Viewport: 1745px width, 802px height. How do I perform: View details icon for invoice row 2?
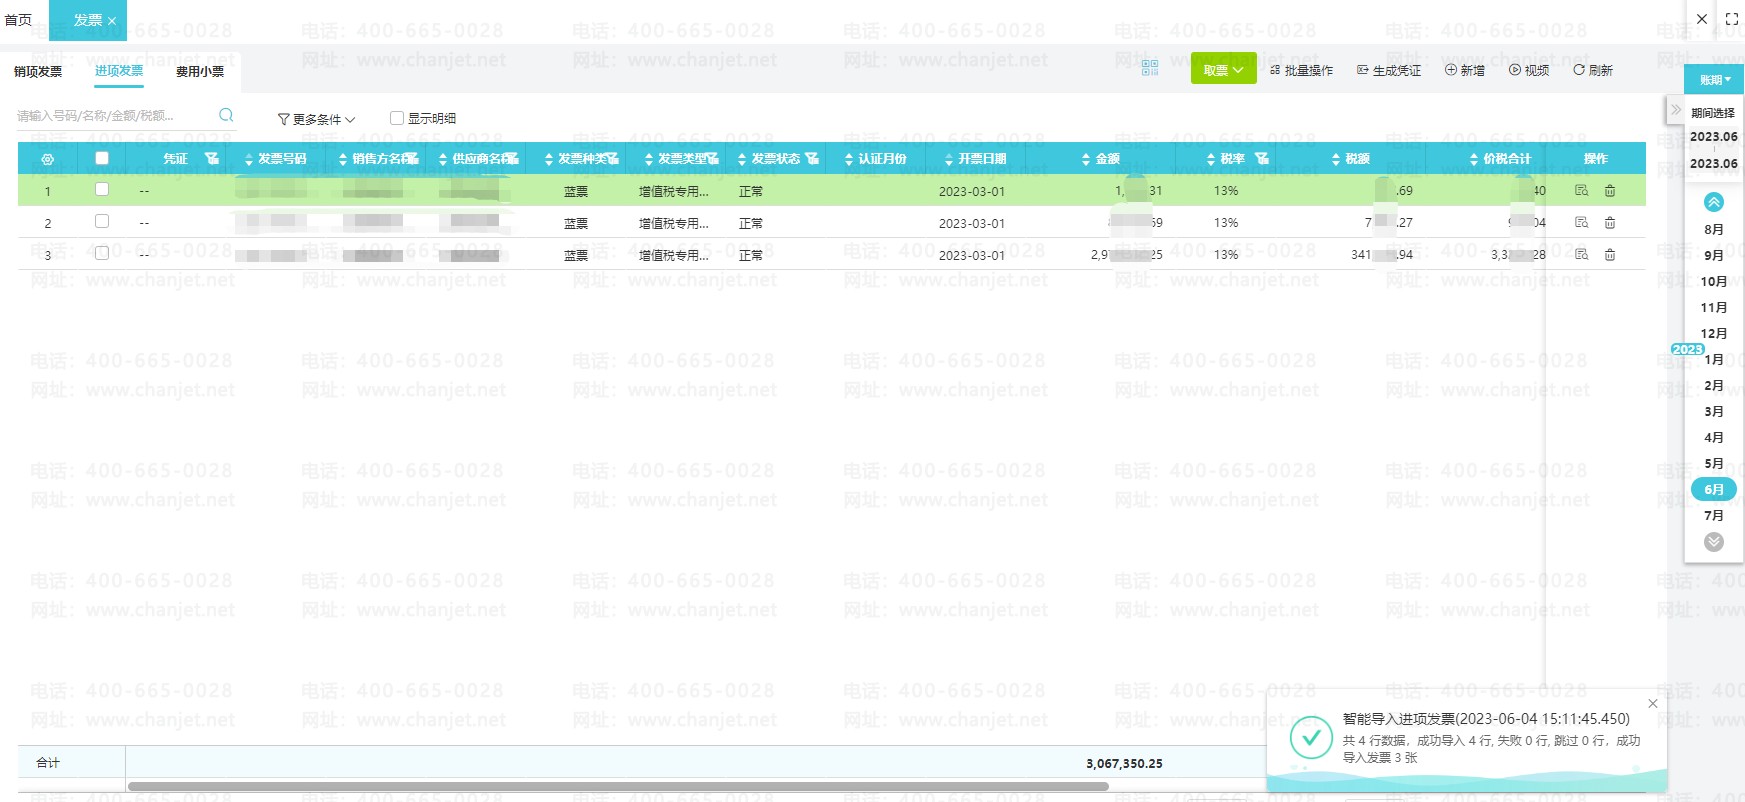[x=1581, y=222]
